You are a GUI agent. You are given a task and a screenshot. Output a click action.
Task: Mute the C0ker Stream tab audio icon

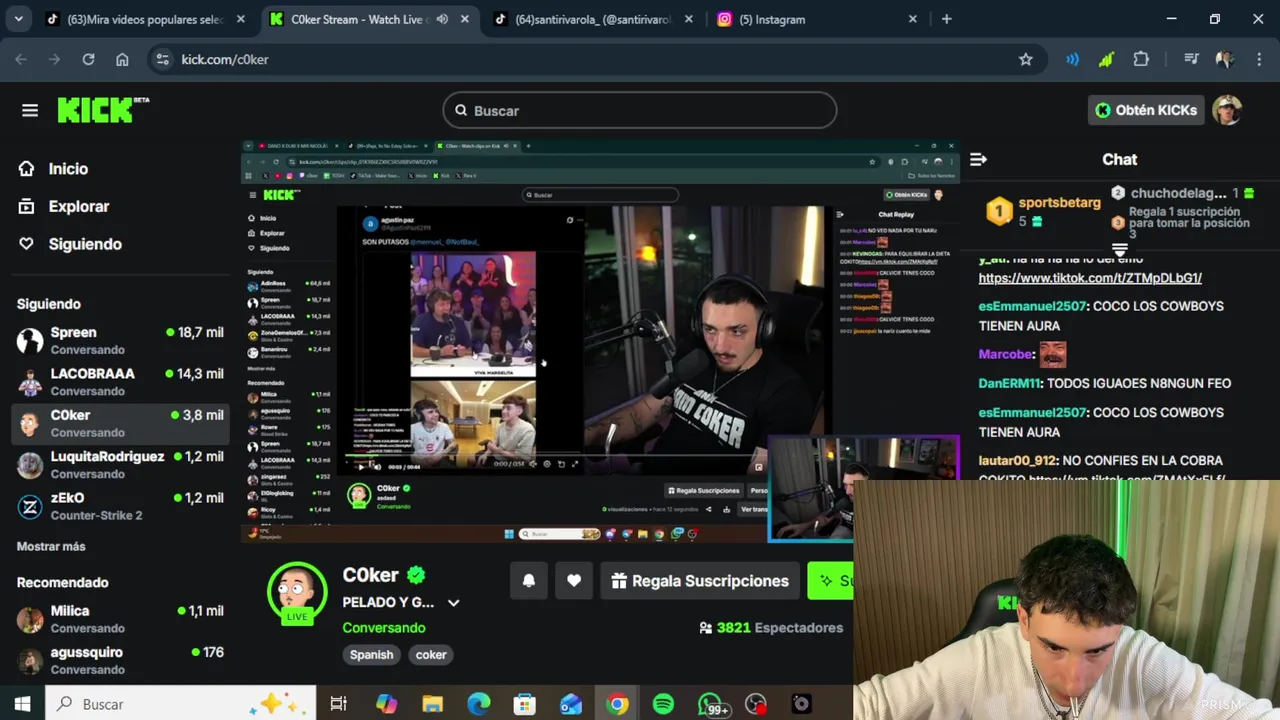click(442, 19)
